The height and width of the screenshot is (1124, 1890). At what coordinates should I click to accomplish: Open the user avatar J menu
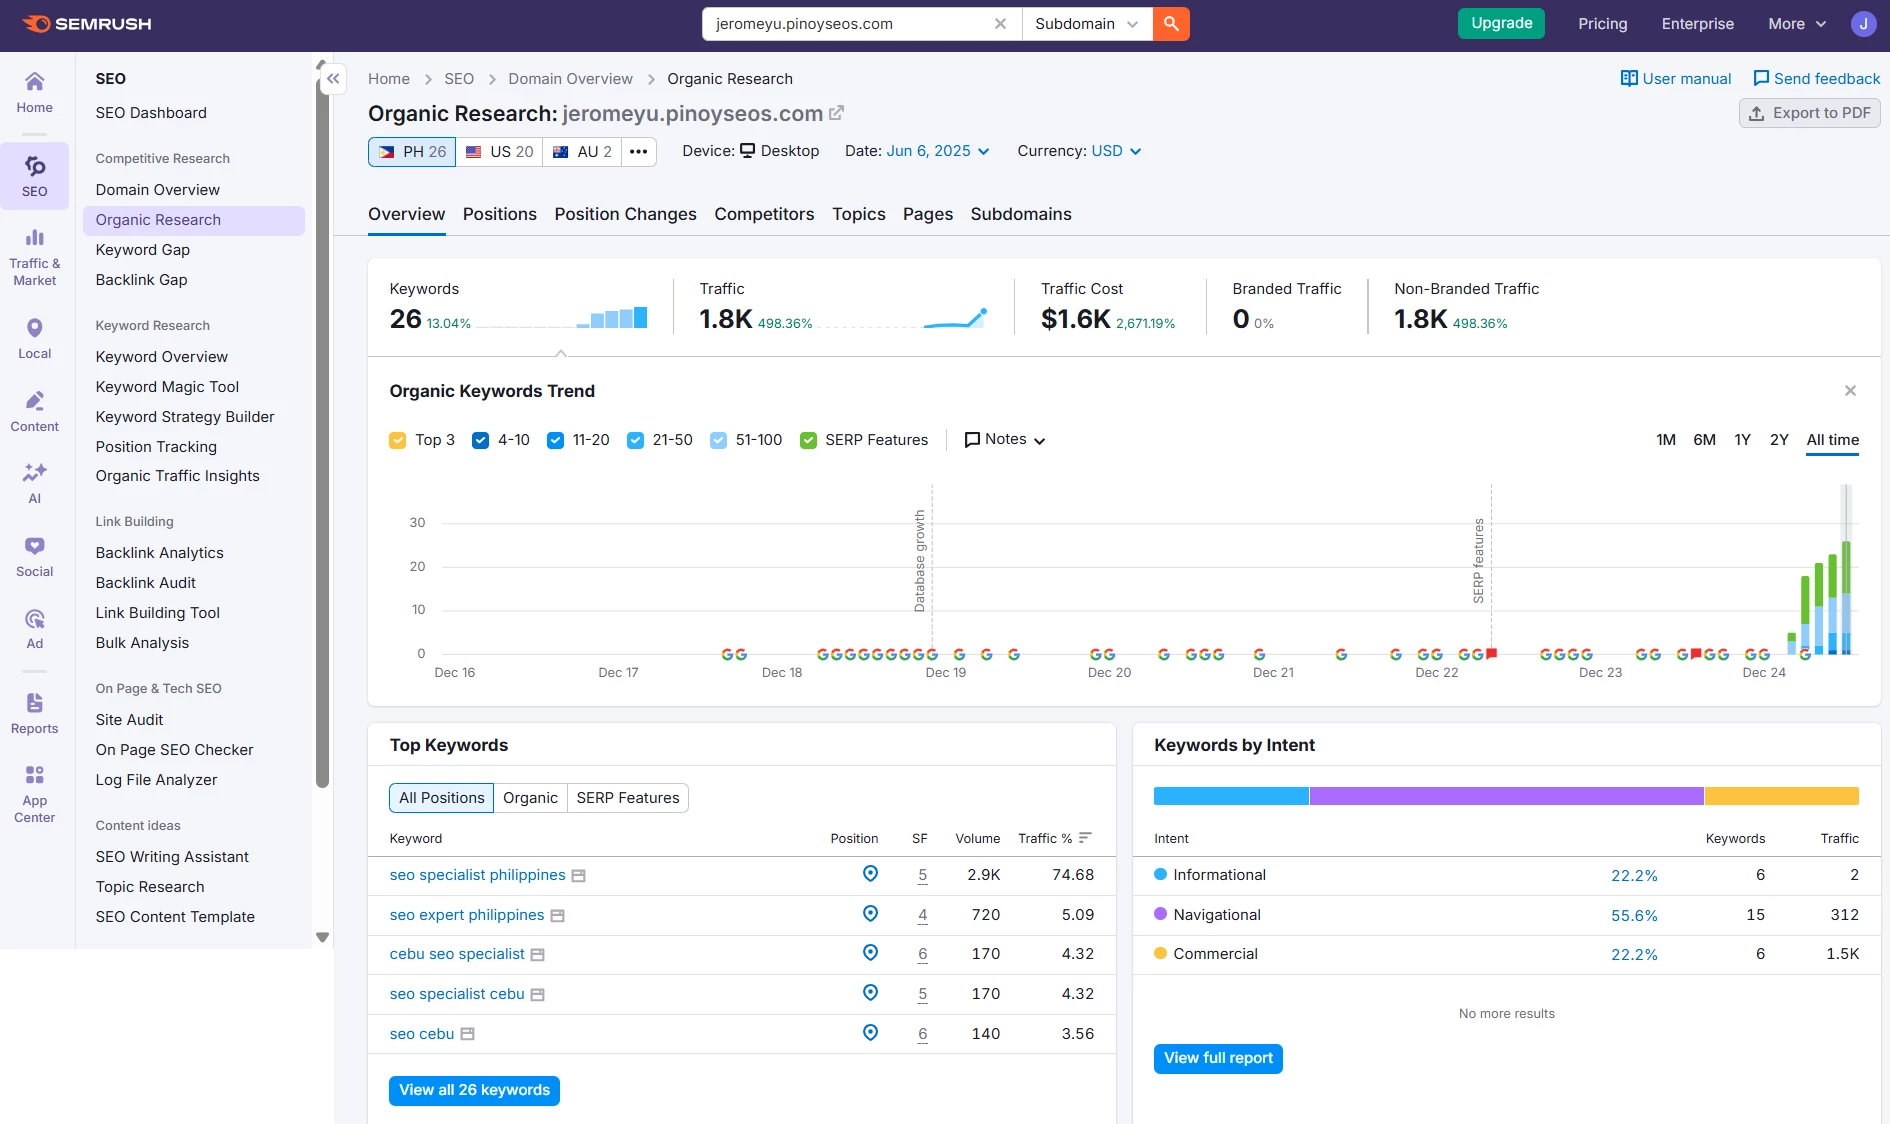1863,24
